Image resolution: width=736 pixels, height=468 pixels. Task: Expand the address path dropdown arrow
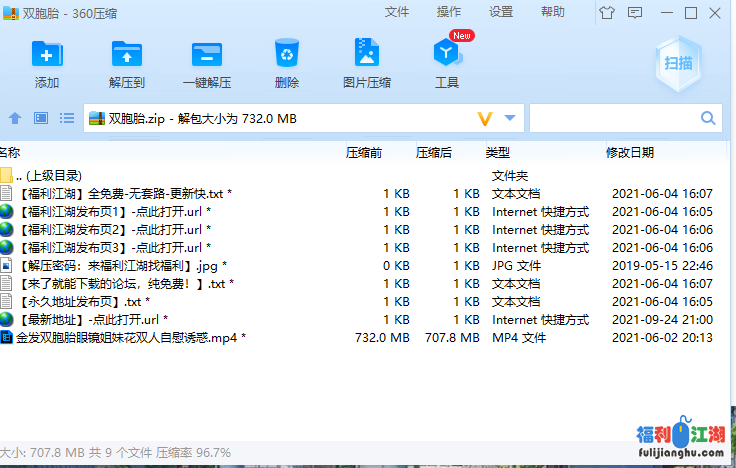point(510,118)
